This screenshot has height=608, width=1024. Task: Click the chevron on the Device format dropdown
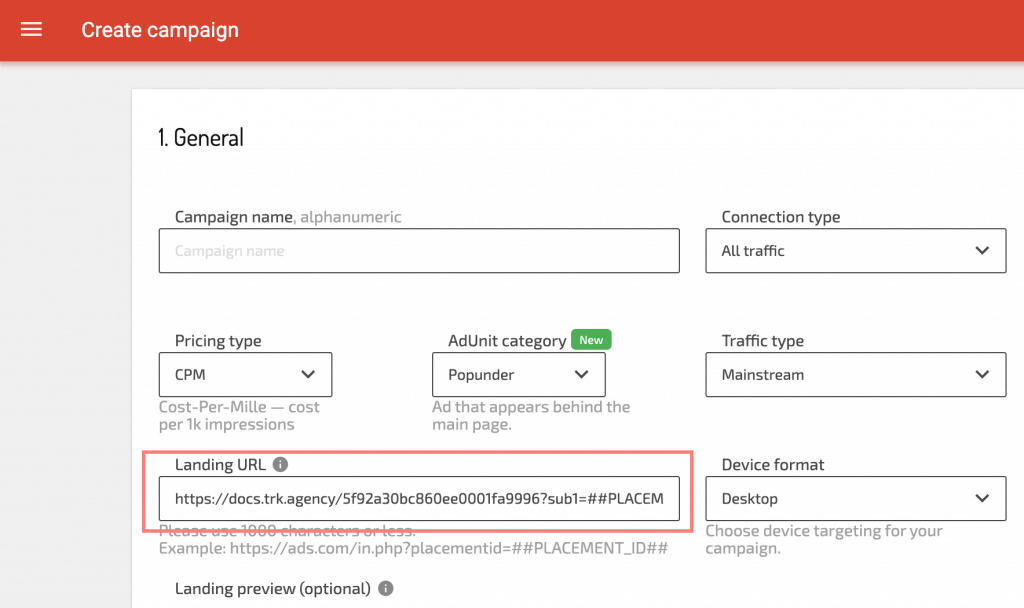point(985,498)
